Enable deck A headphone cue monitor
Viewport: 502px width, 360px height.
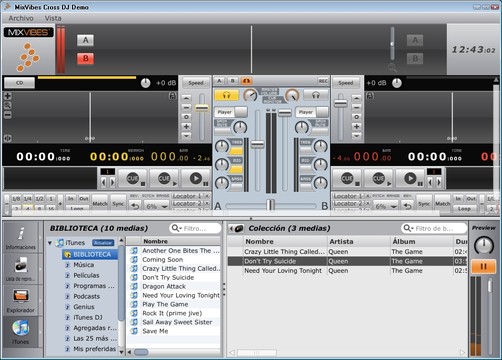(227, 96)
